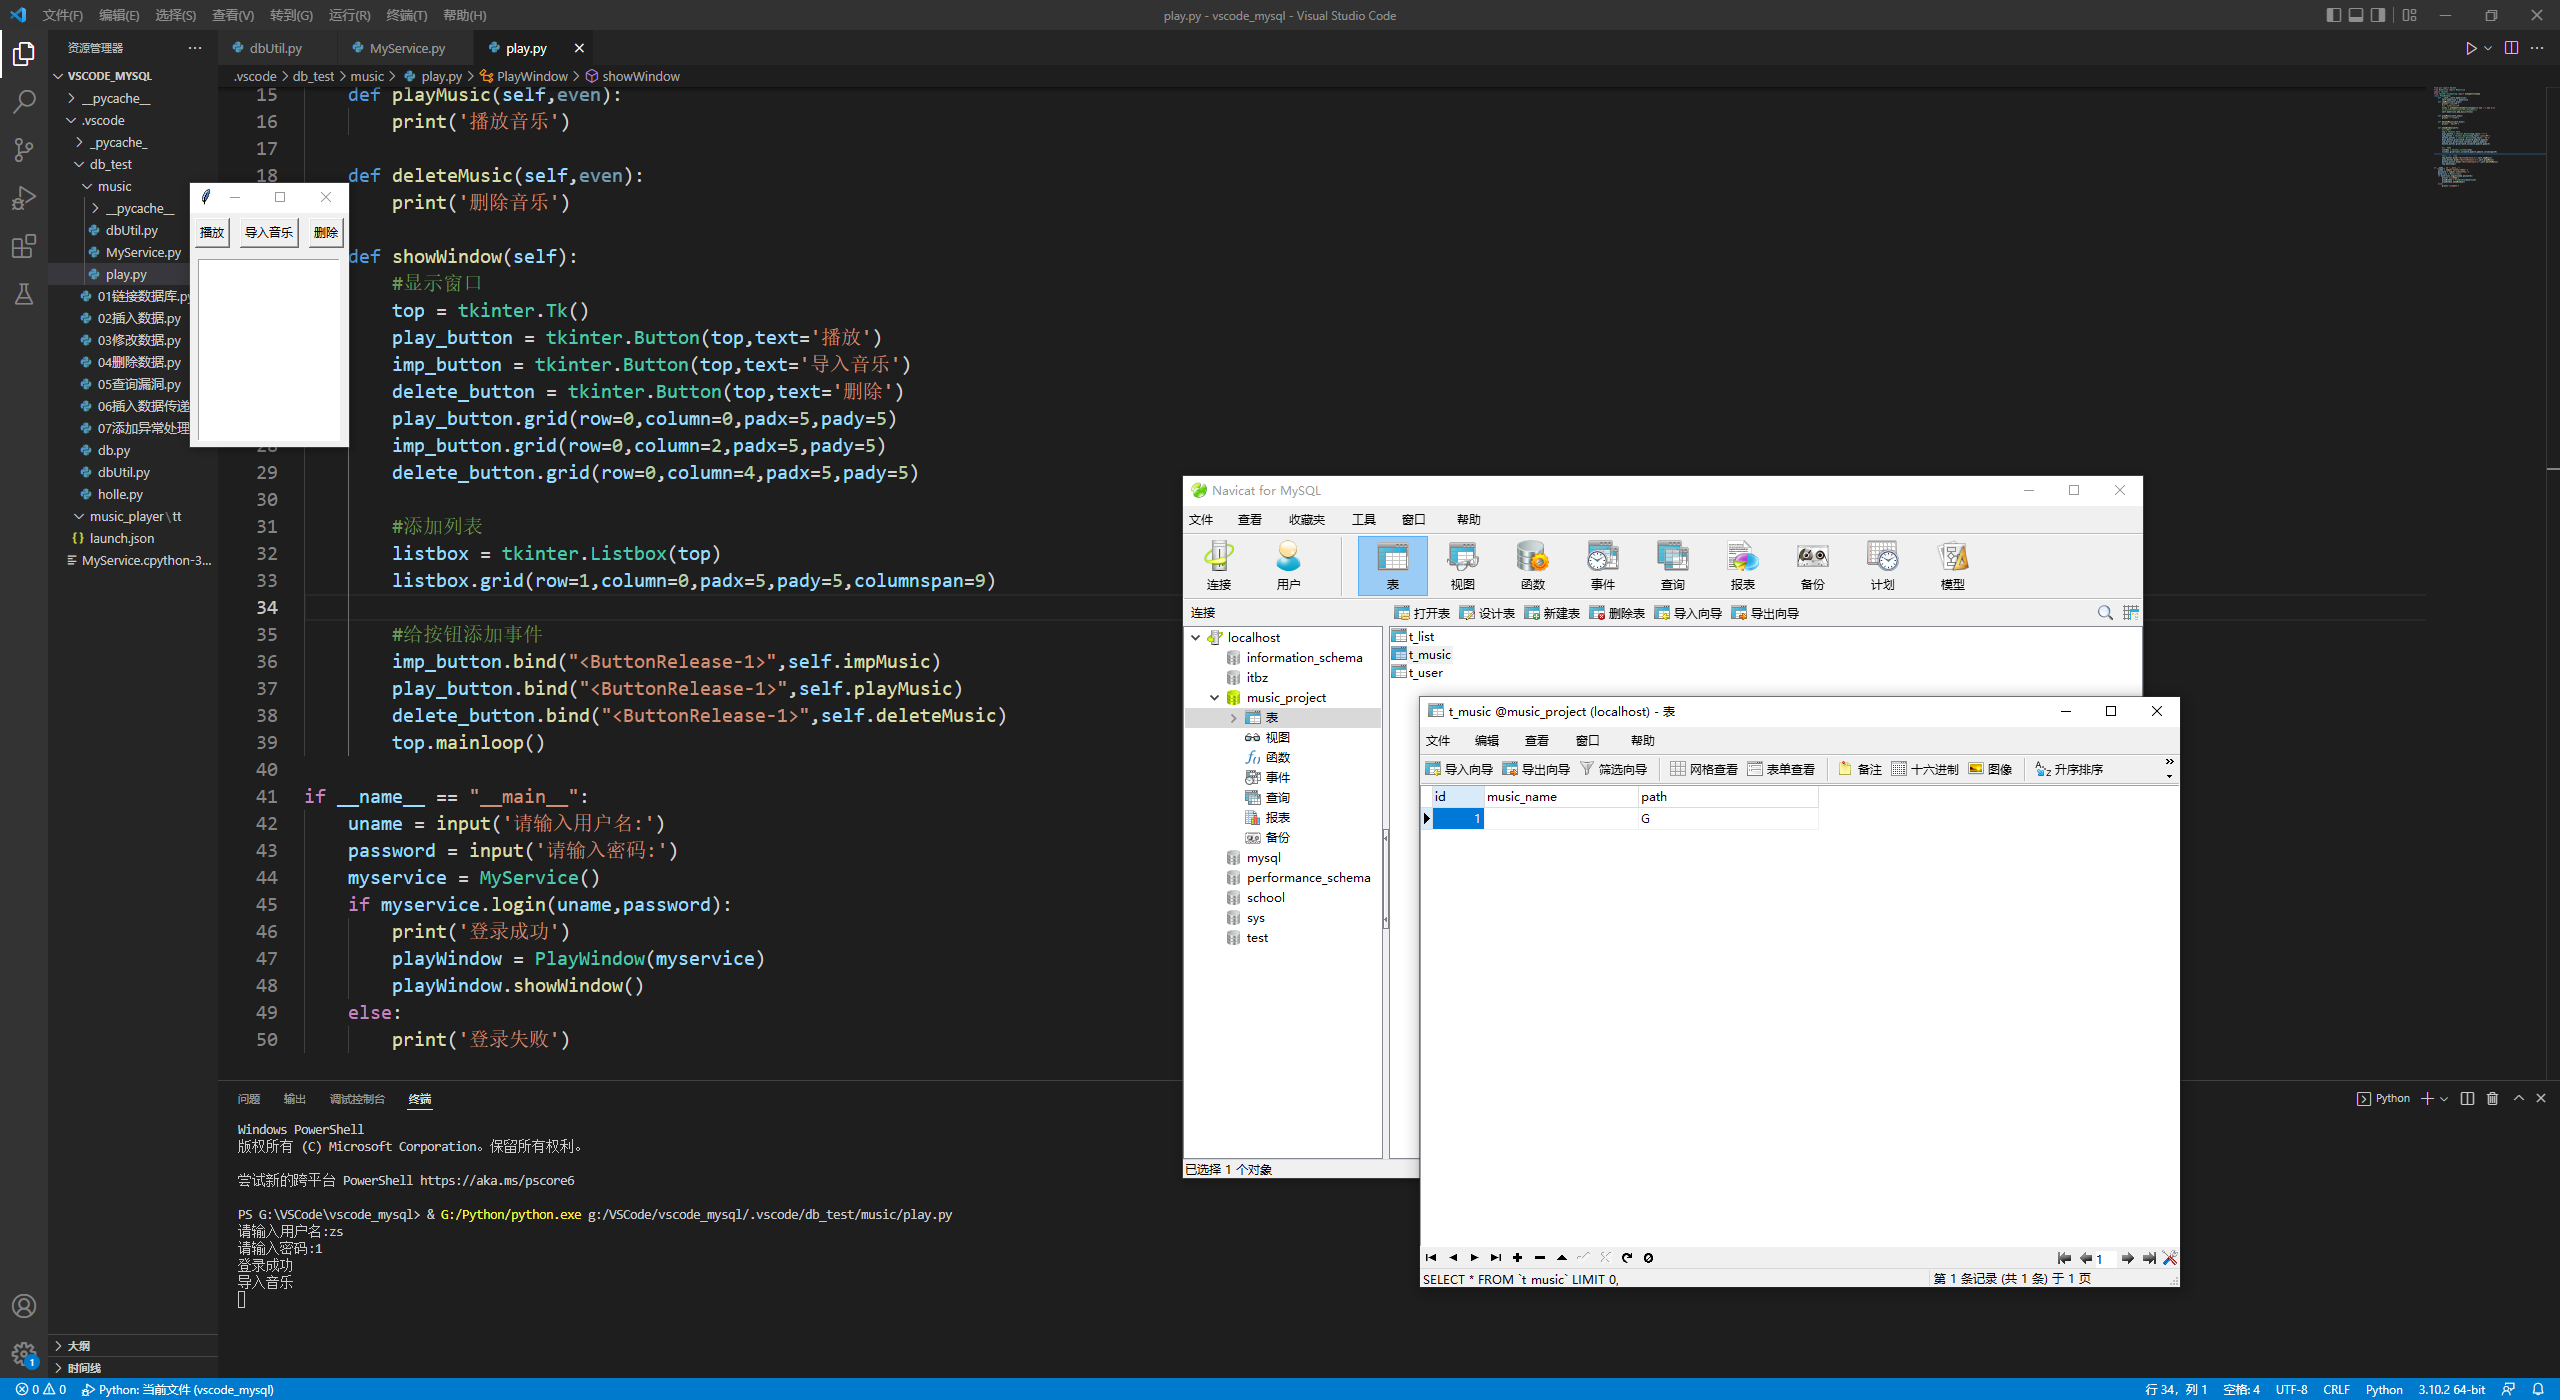Click the 播放 button in tkinter window
Viewport: 2560px width, 1400px height.
[212, 233]
